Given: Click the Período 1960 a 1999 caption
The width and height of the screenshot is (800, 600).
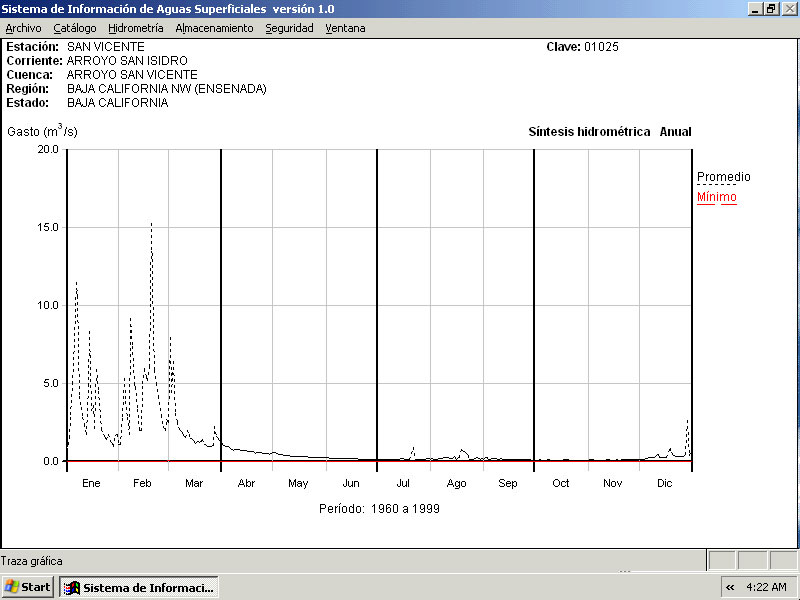Looking at the screenshot, I should (x=379, y=508).
